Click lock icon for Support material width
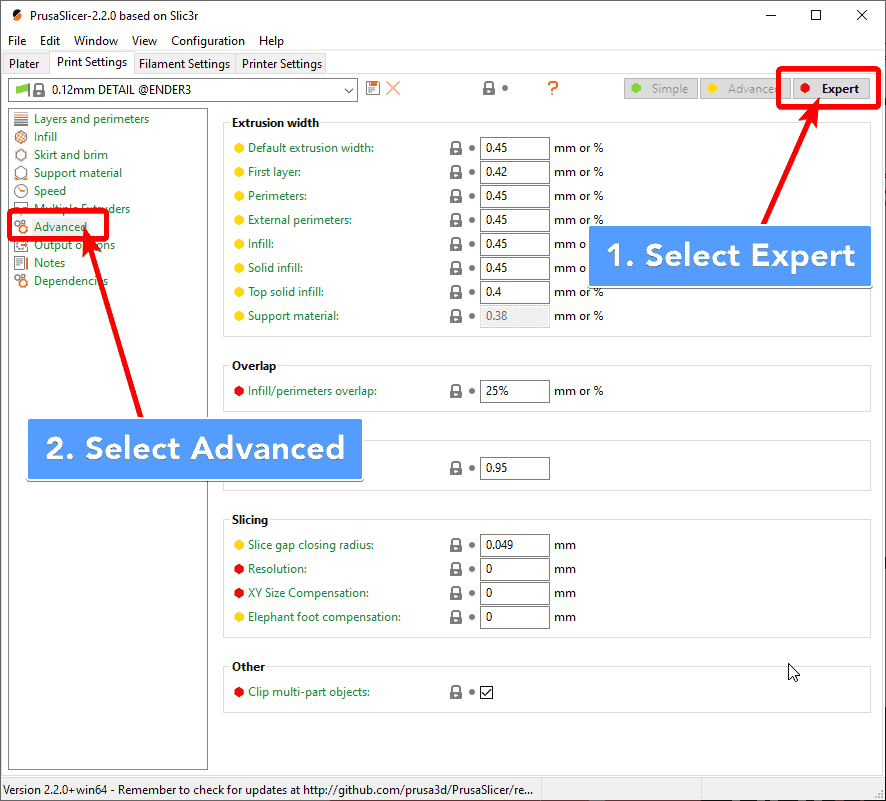Image resolution: width=886 pixels, height=801 pixels. pyautogui.click(x=455, y=316)
